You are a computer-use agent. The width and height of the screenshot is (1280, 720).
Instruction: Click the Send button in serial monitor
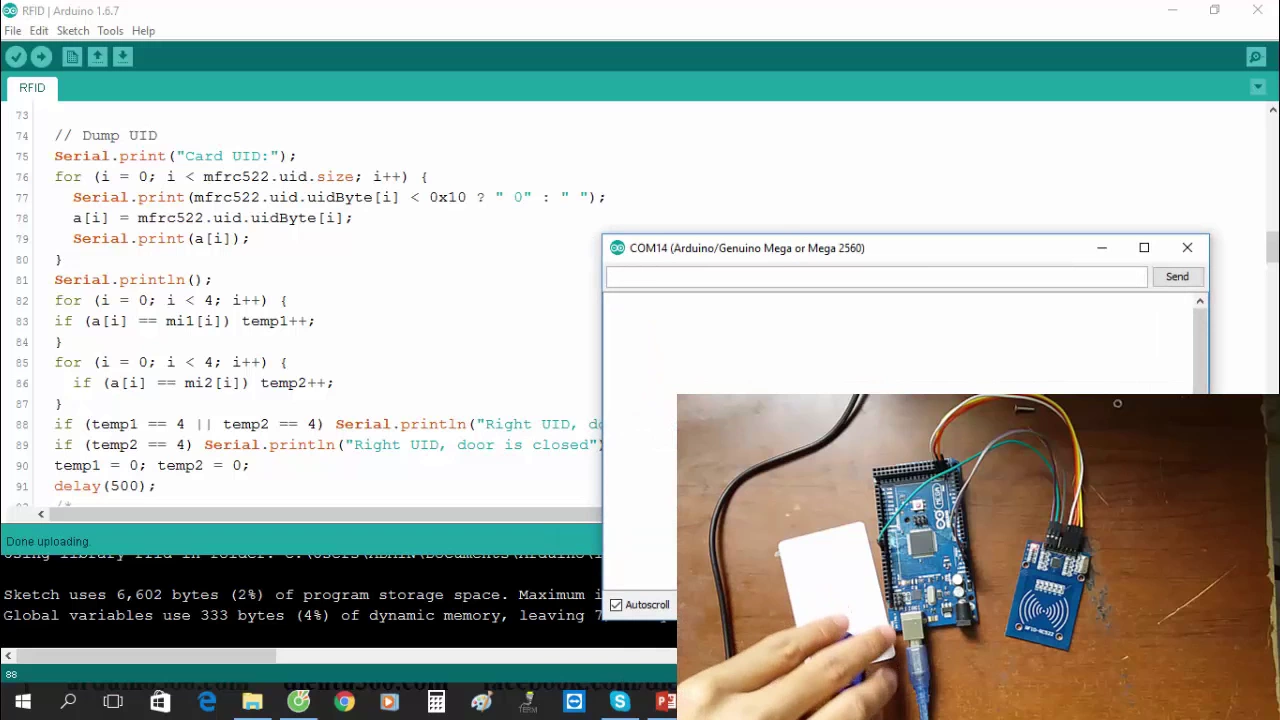(x=1177, y=277)
